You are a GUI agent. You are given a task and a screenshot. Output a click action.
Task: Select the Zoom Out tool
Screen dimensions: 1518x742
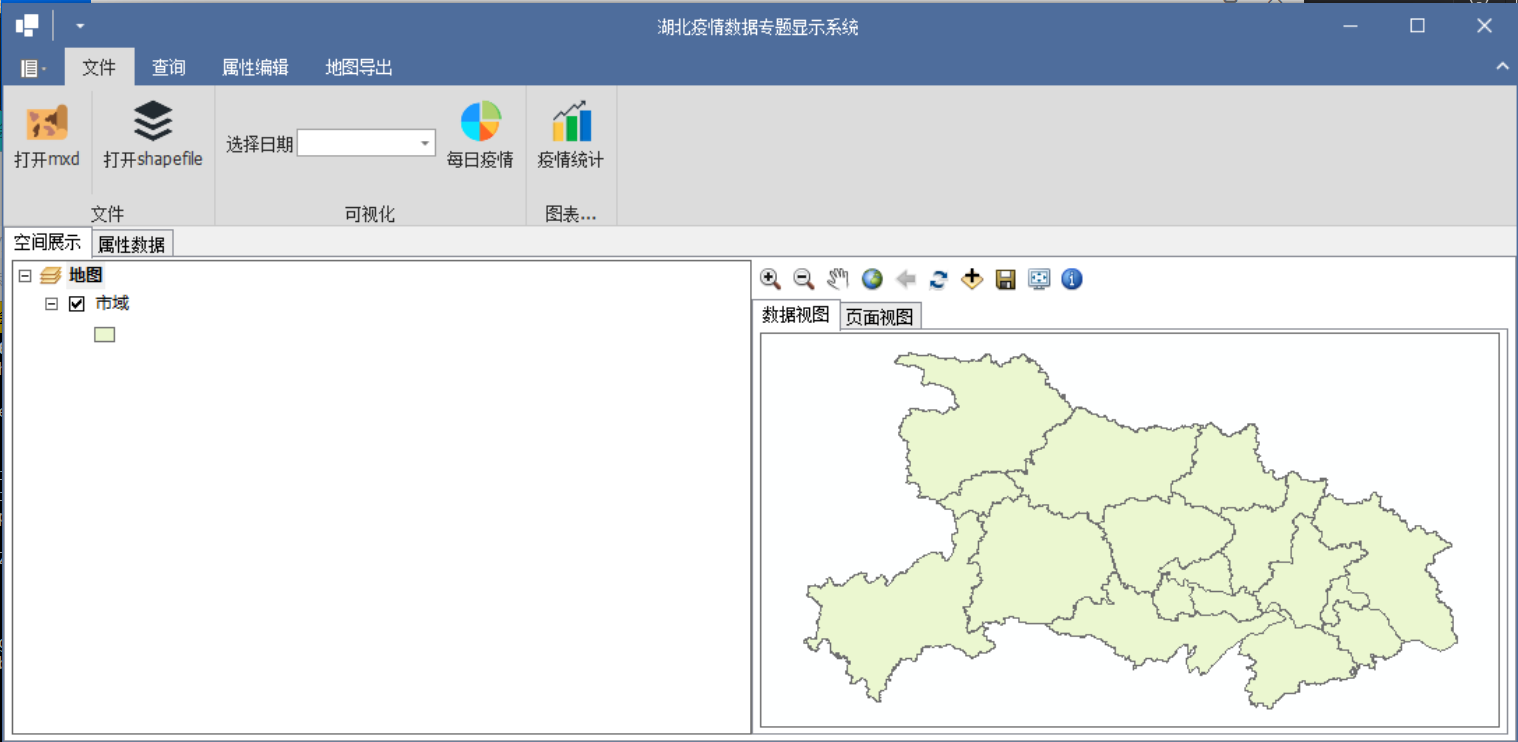click(803, 279)
